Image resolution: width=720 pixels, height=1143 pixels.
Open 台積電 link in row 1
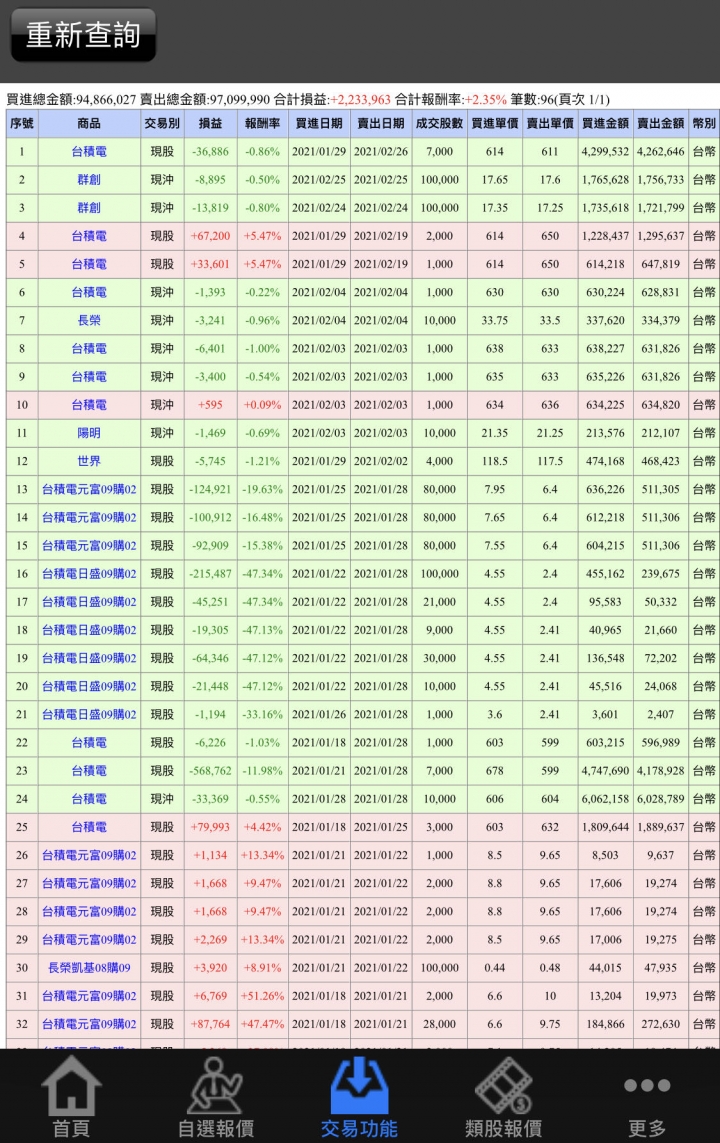coord(89,152)
